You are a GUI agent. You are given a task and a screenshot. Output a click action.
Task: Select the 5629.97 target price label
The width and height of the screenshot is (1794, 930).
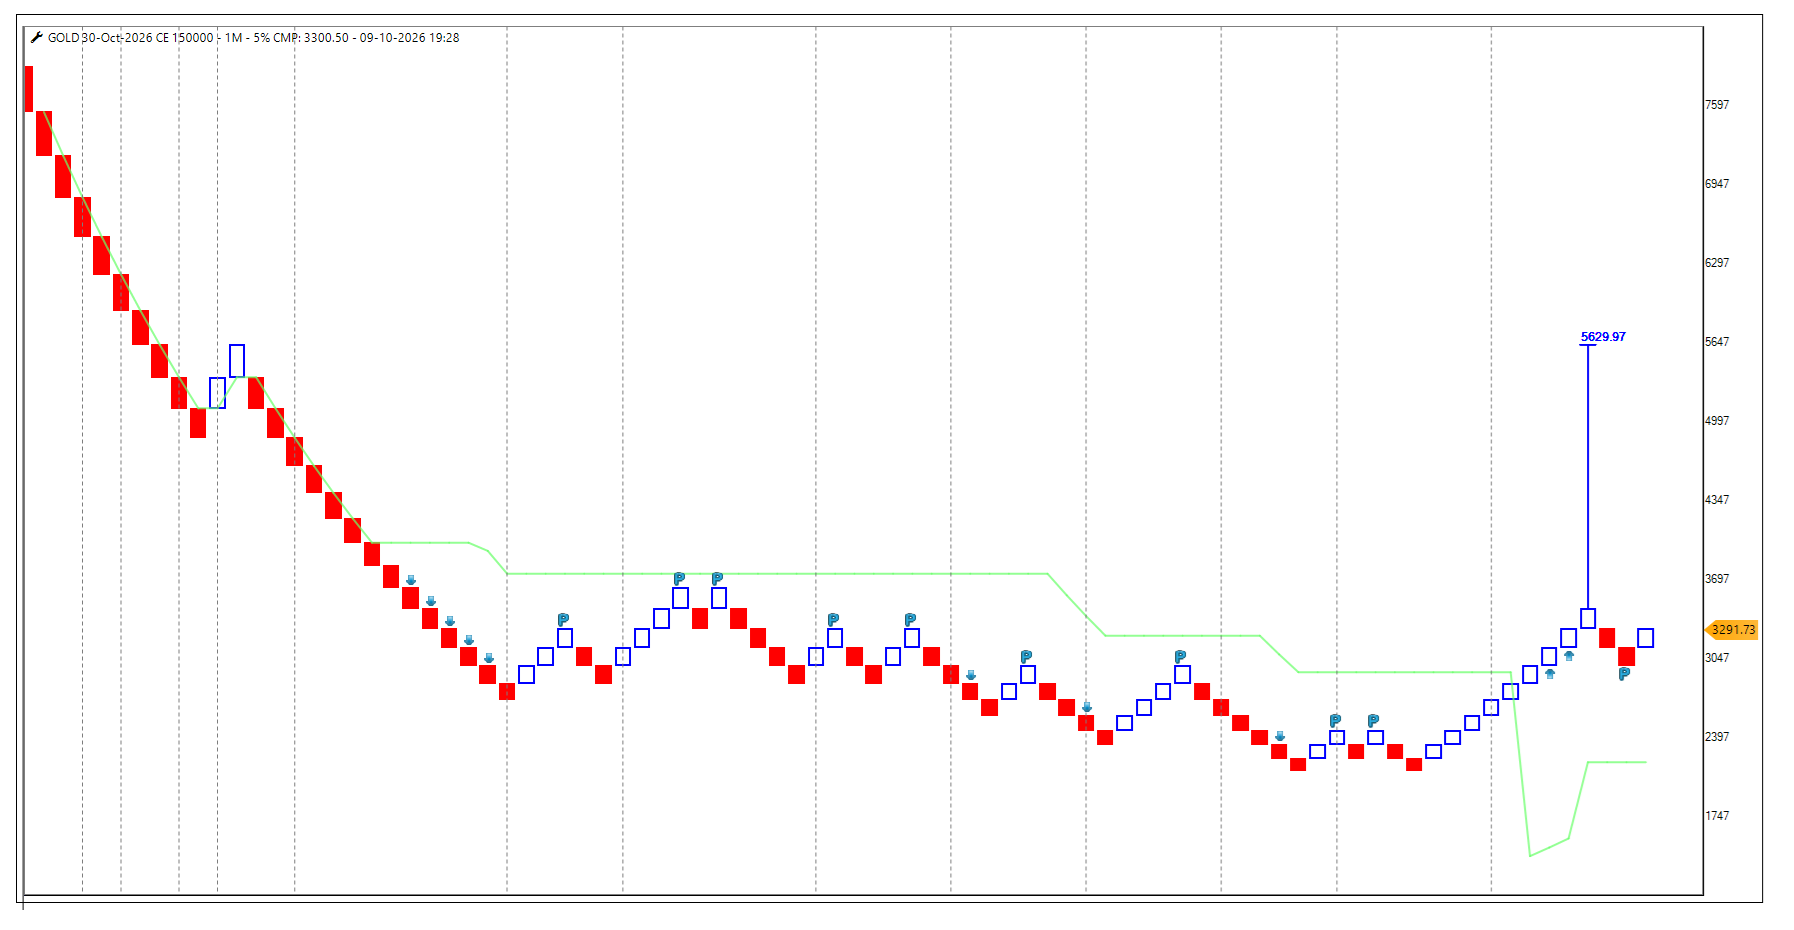[x=1603, y=337]
